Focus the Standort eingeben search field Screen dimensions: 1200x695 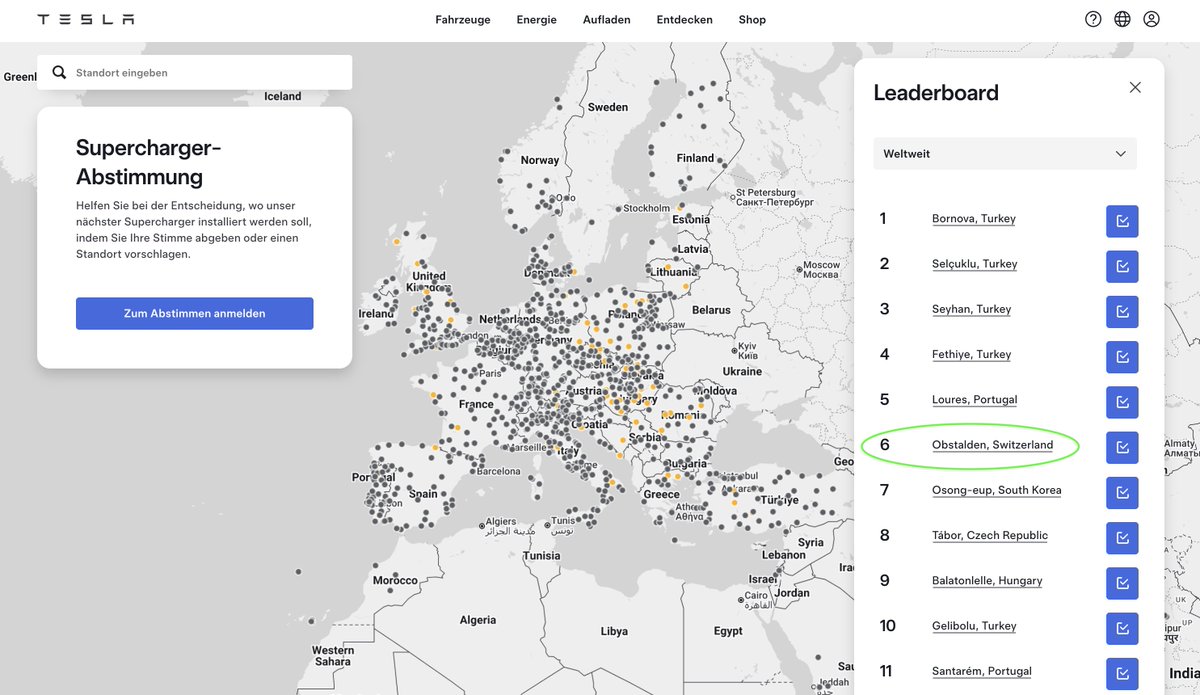coord(195,72)
